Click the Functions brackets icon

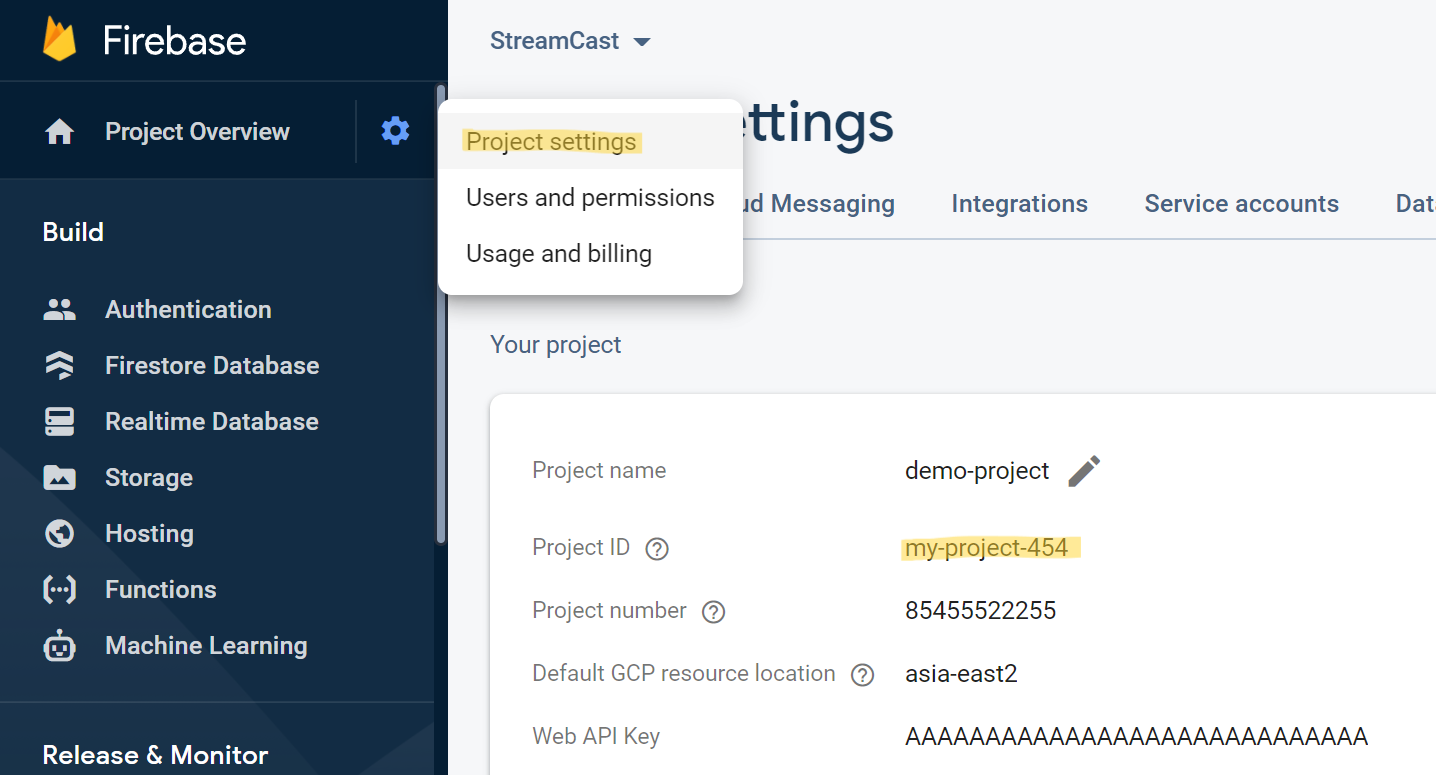60,590
